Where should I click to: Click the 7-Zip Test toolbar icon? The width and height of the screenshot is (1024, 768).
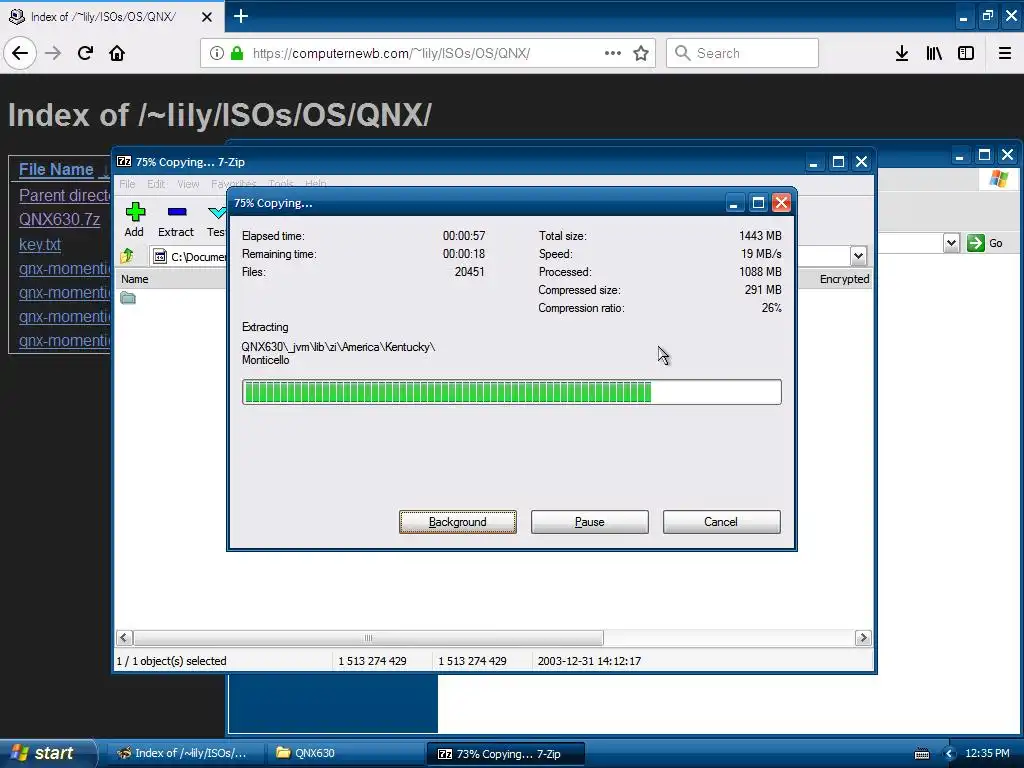[x=216, y=219]
